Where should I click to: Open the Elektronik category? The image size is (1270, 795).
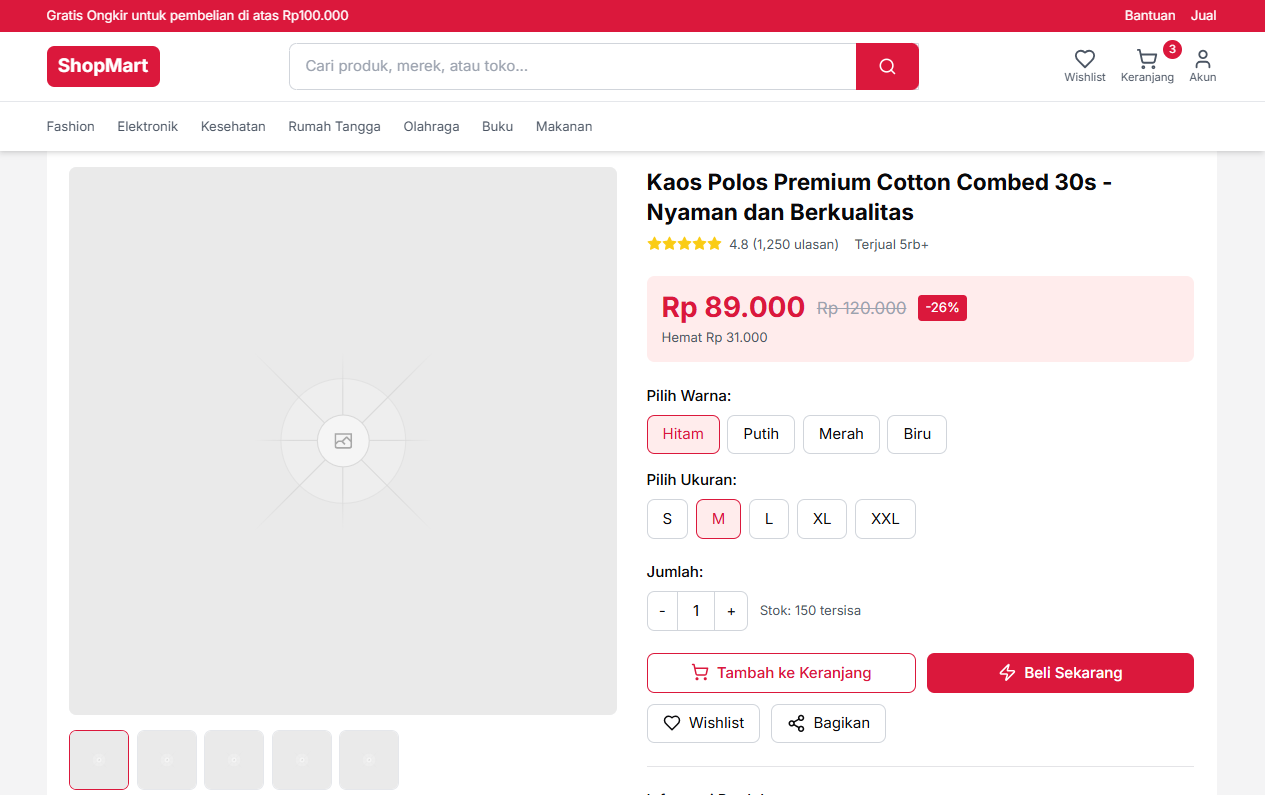[x=147, y=127]
